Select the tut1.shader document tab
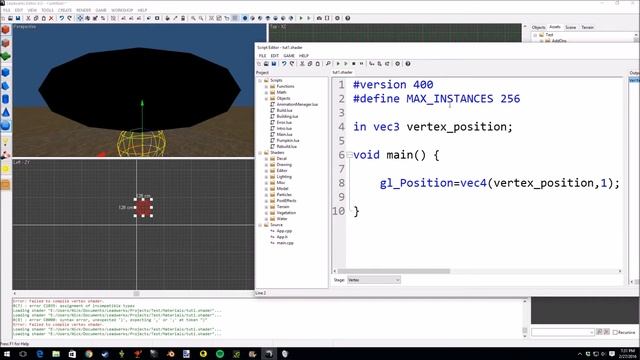Image resolution: width=640 pixels, height=360 pixels. click(342, 72)
